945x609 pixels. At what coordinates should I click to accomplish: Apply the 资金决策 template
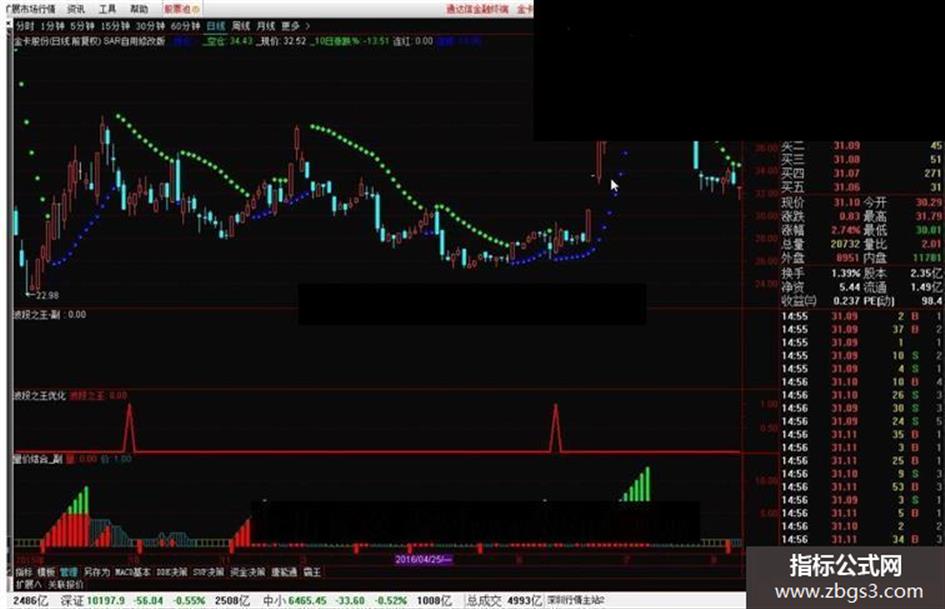248,572
